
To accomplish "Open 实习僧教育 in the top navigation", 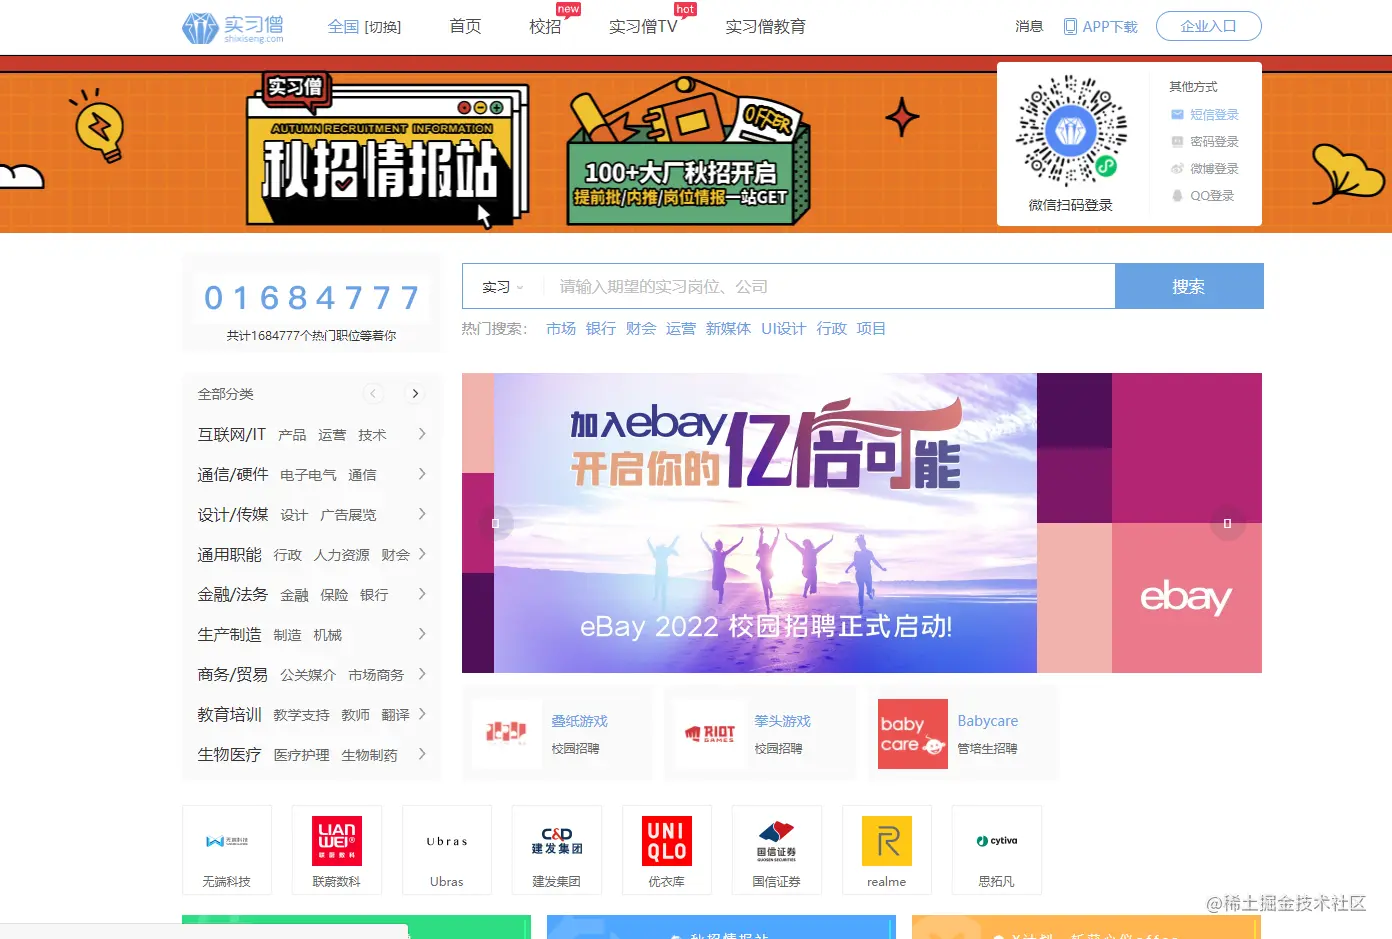I will pyautogui.click(x=765, y=27).
